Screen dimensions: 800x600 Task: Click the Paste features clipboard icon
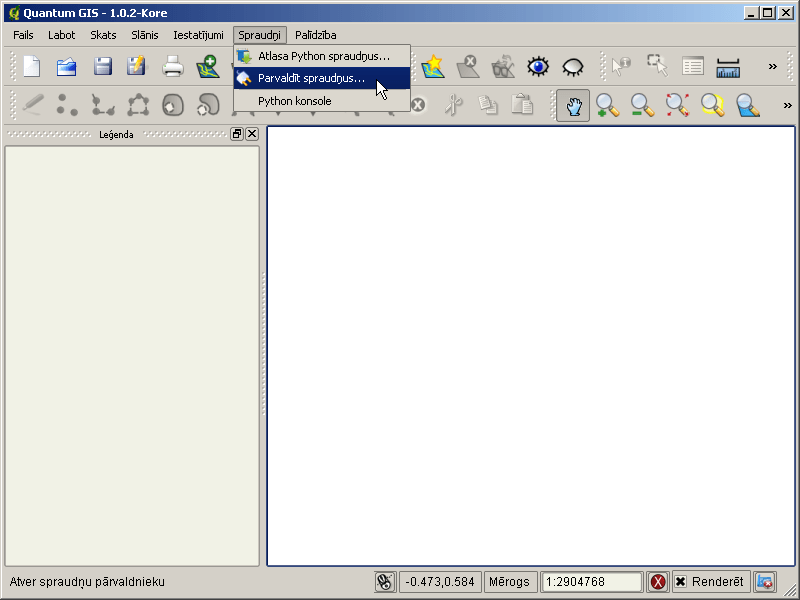pyautogui.click(x=522, y=104)
